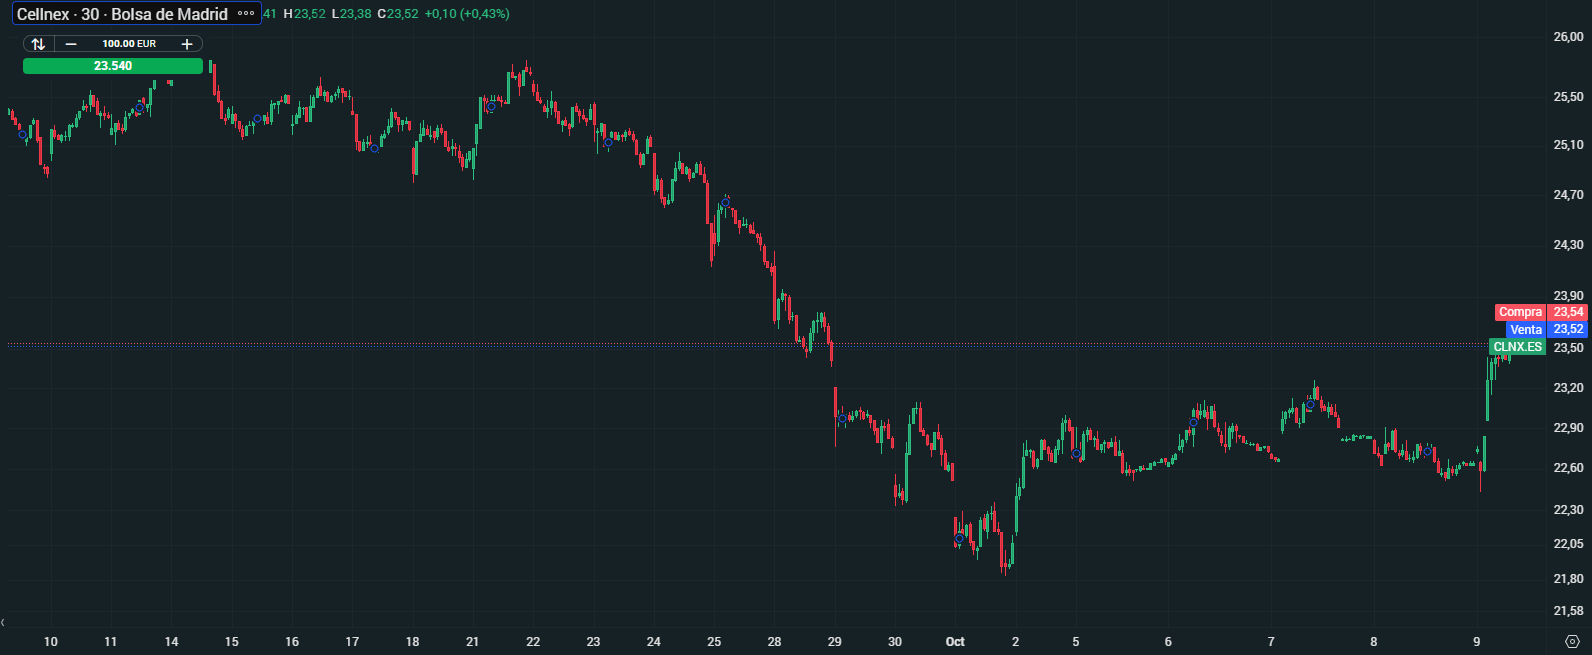Click the 22,90 price axis label
The image size is (1592, 655).
click(x=1568, y=428)
